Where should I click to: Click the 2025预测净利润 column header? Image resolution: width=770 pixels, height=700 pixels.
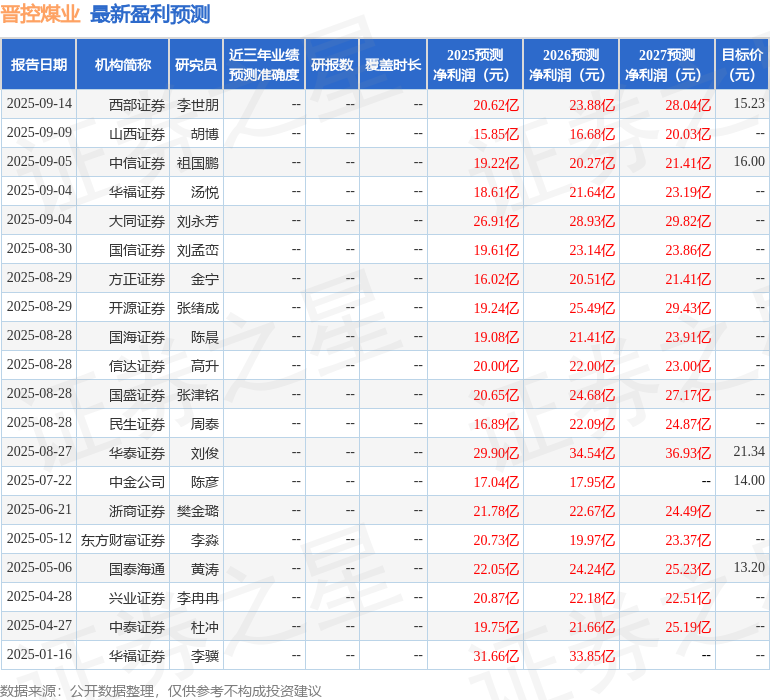[x=475, y=65]
